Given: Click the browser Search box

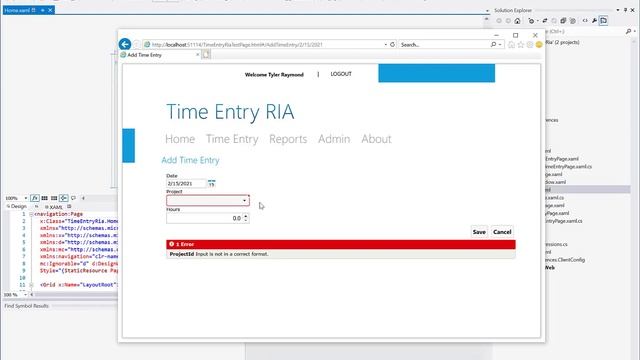Looking at the screenshot, I should click(x=444, y=44).
